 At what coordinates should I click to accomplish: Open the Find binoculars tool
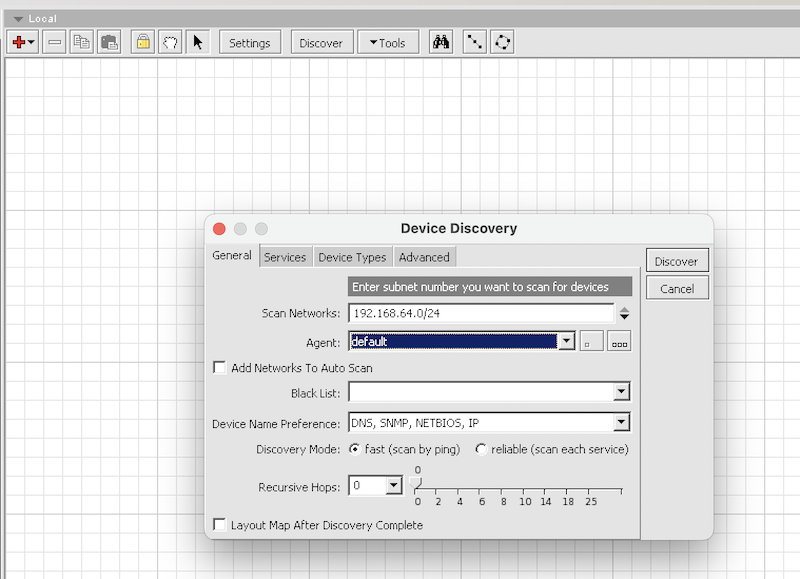(x=440, y=42)
